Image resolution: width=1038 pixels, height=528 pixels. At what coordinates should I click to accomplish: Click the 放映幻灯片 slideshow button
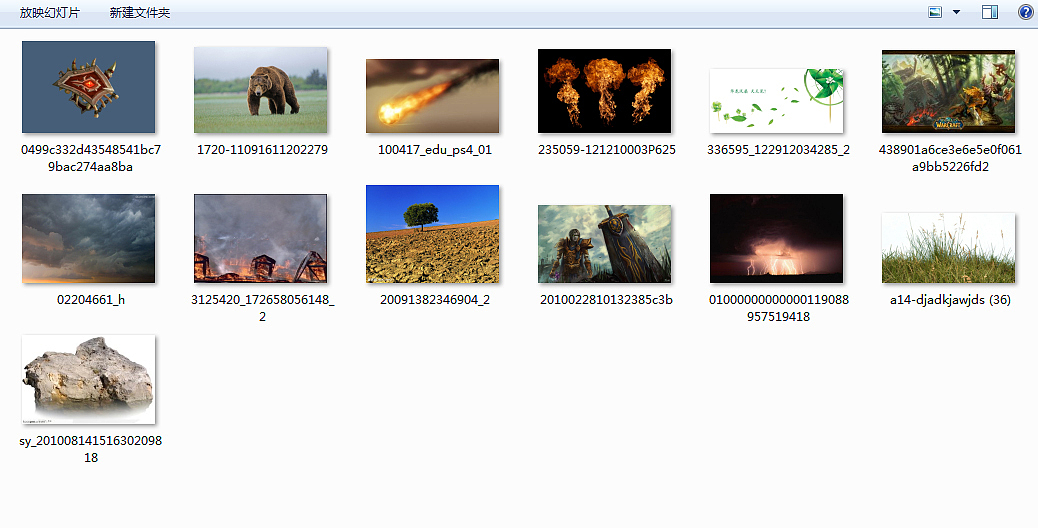(x=50, y=13)
